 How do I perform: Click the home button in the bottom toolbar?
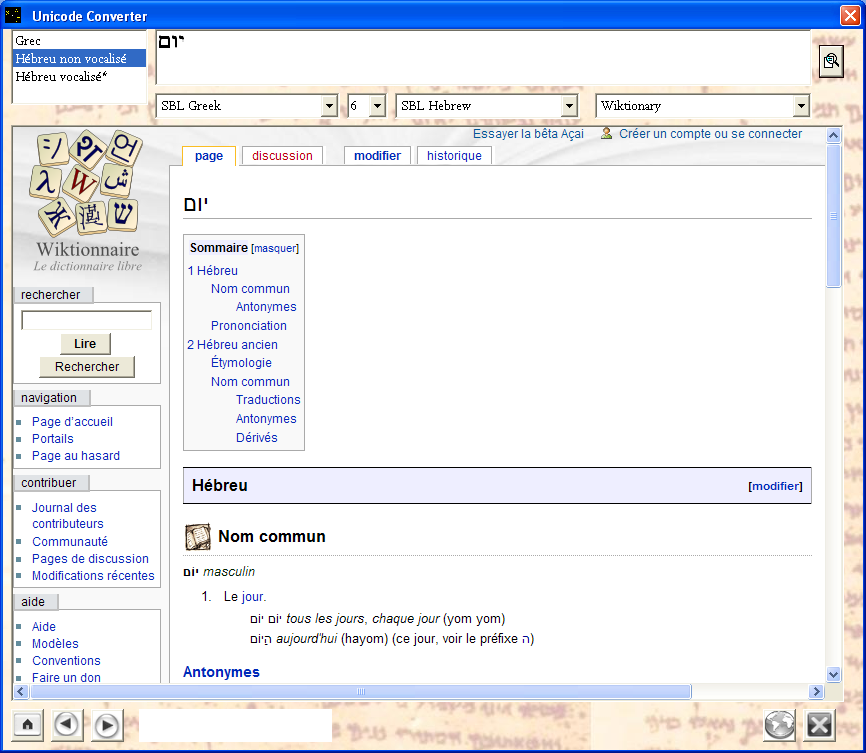click(x=28, y=724)
